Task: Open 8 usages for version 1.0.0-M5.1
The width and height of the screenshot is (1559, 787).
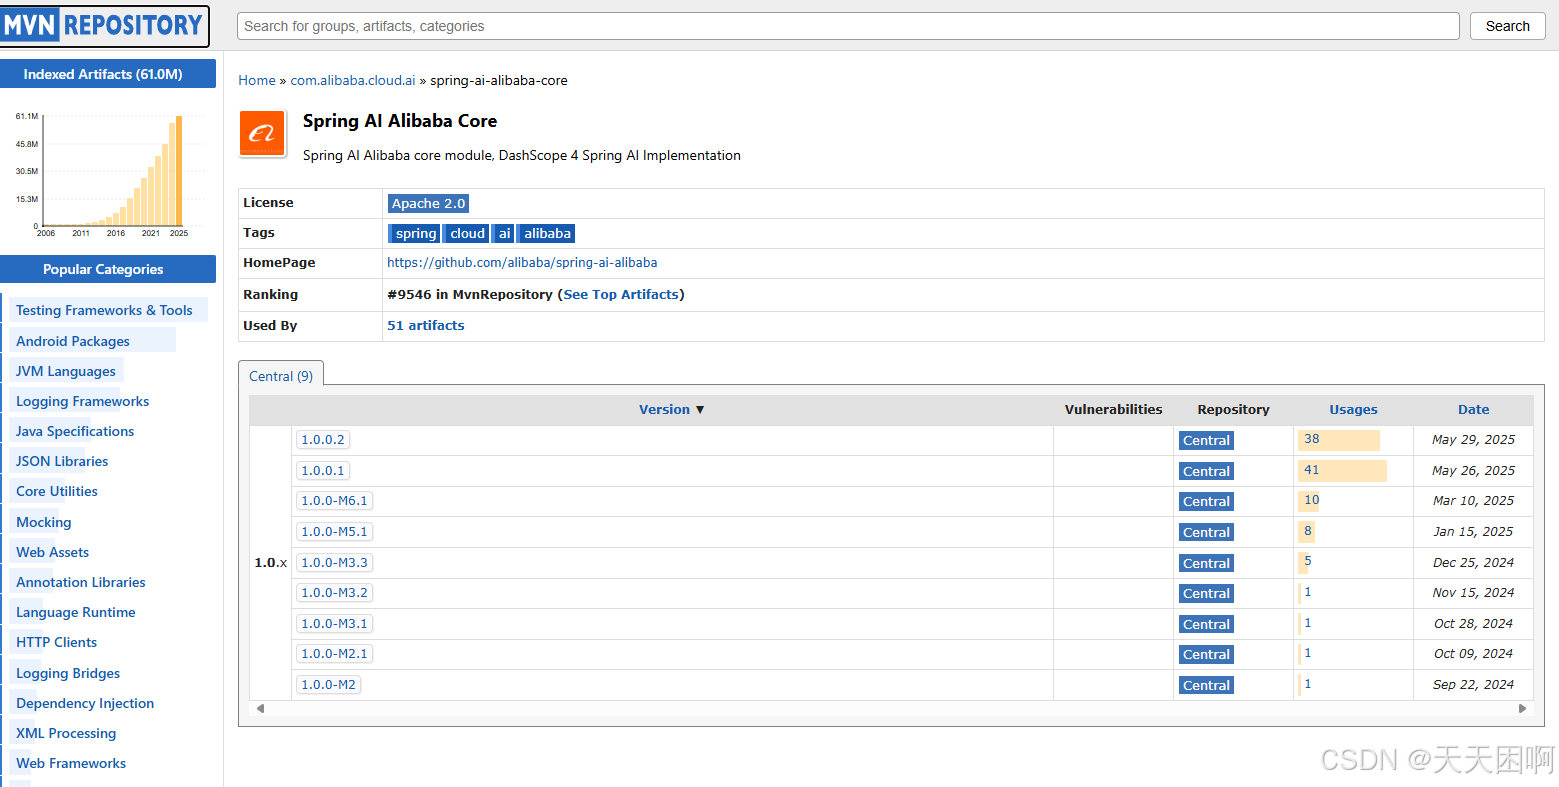Action: (1307, 531)
